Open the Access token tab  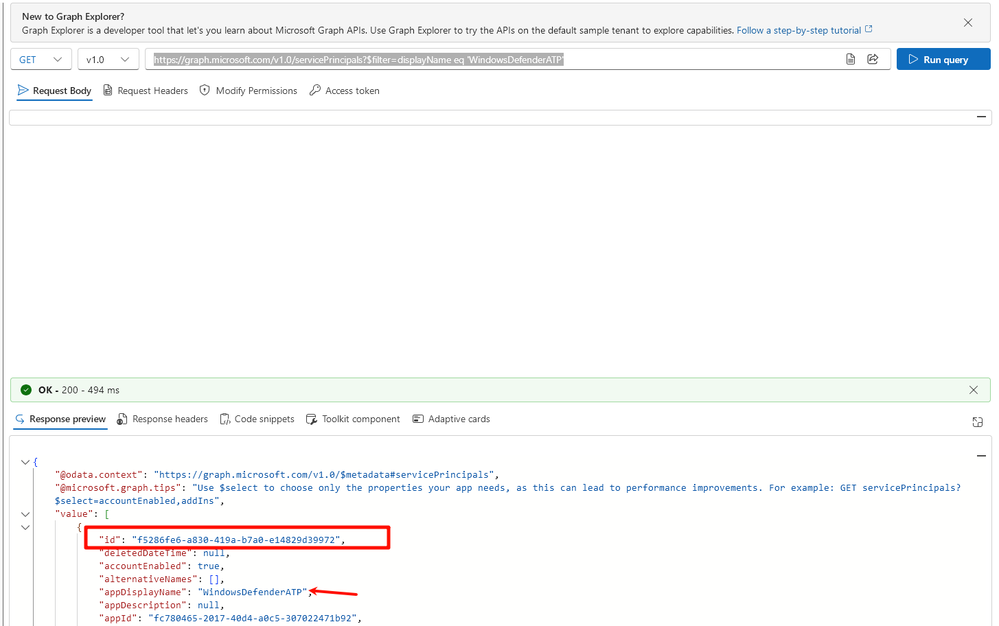[x=345, y=90]
